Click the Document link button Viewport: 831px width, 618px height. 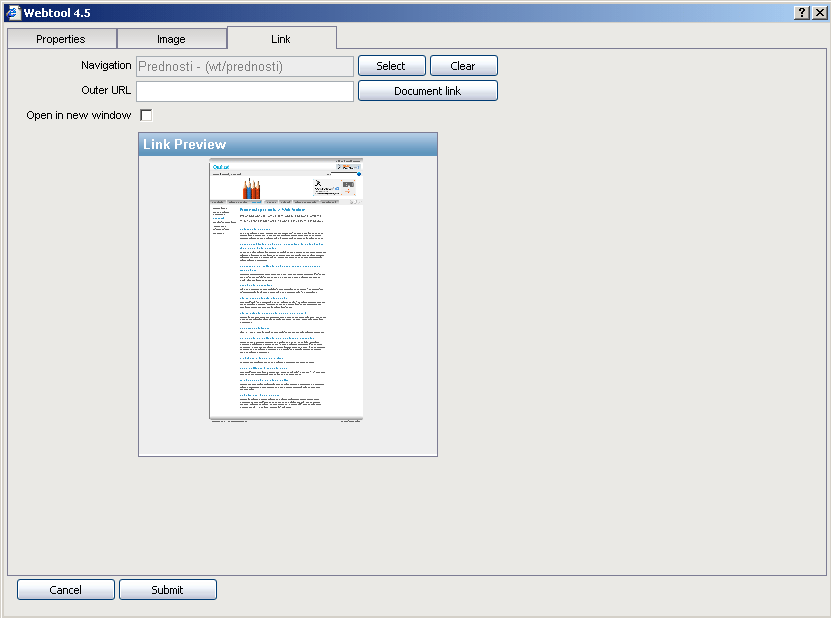pos(427,91)
